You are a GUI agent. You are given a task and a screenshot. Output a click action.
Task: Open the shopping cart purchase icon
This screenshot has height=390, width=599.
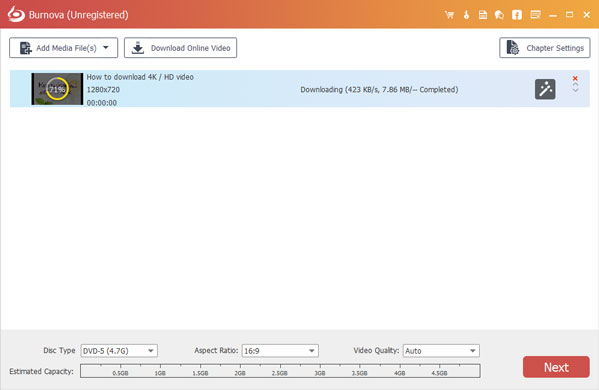(x=449, y=15)
